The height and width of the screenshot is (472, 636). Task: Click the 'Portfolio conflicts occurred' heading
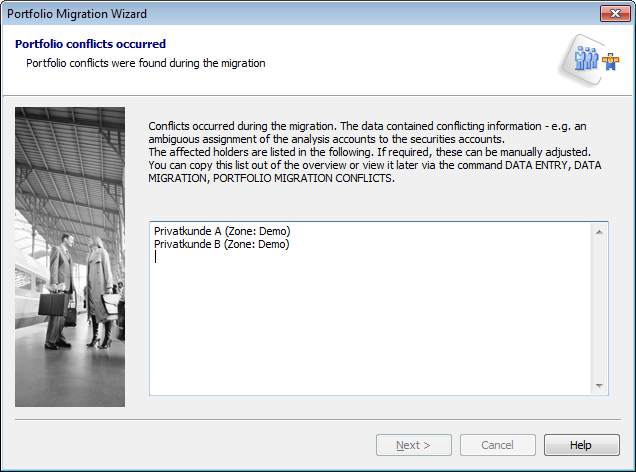point(90,44)
